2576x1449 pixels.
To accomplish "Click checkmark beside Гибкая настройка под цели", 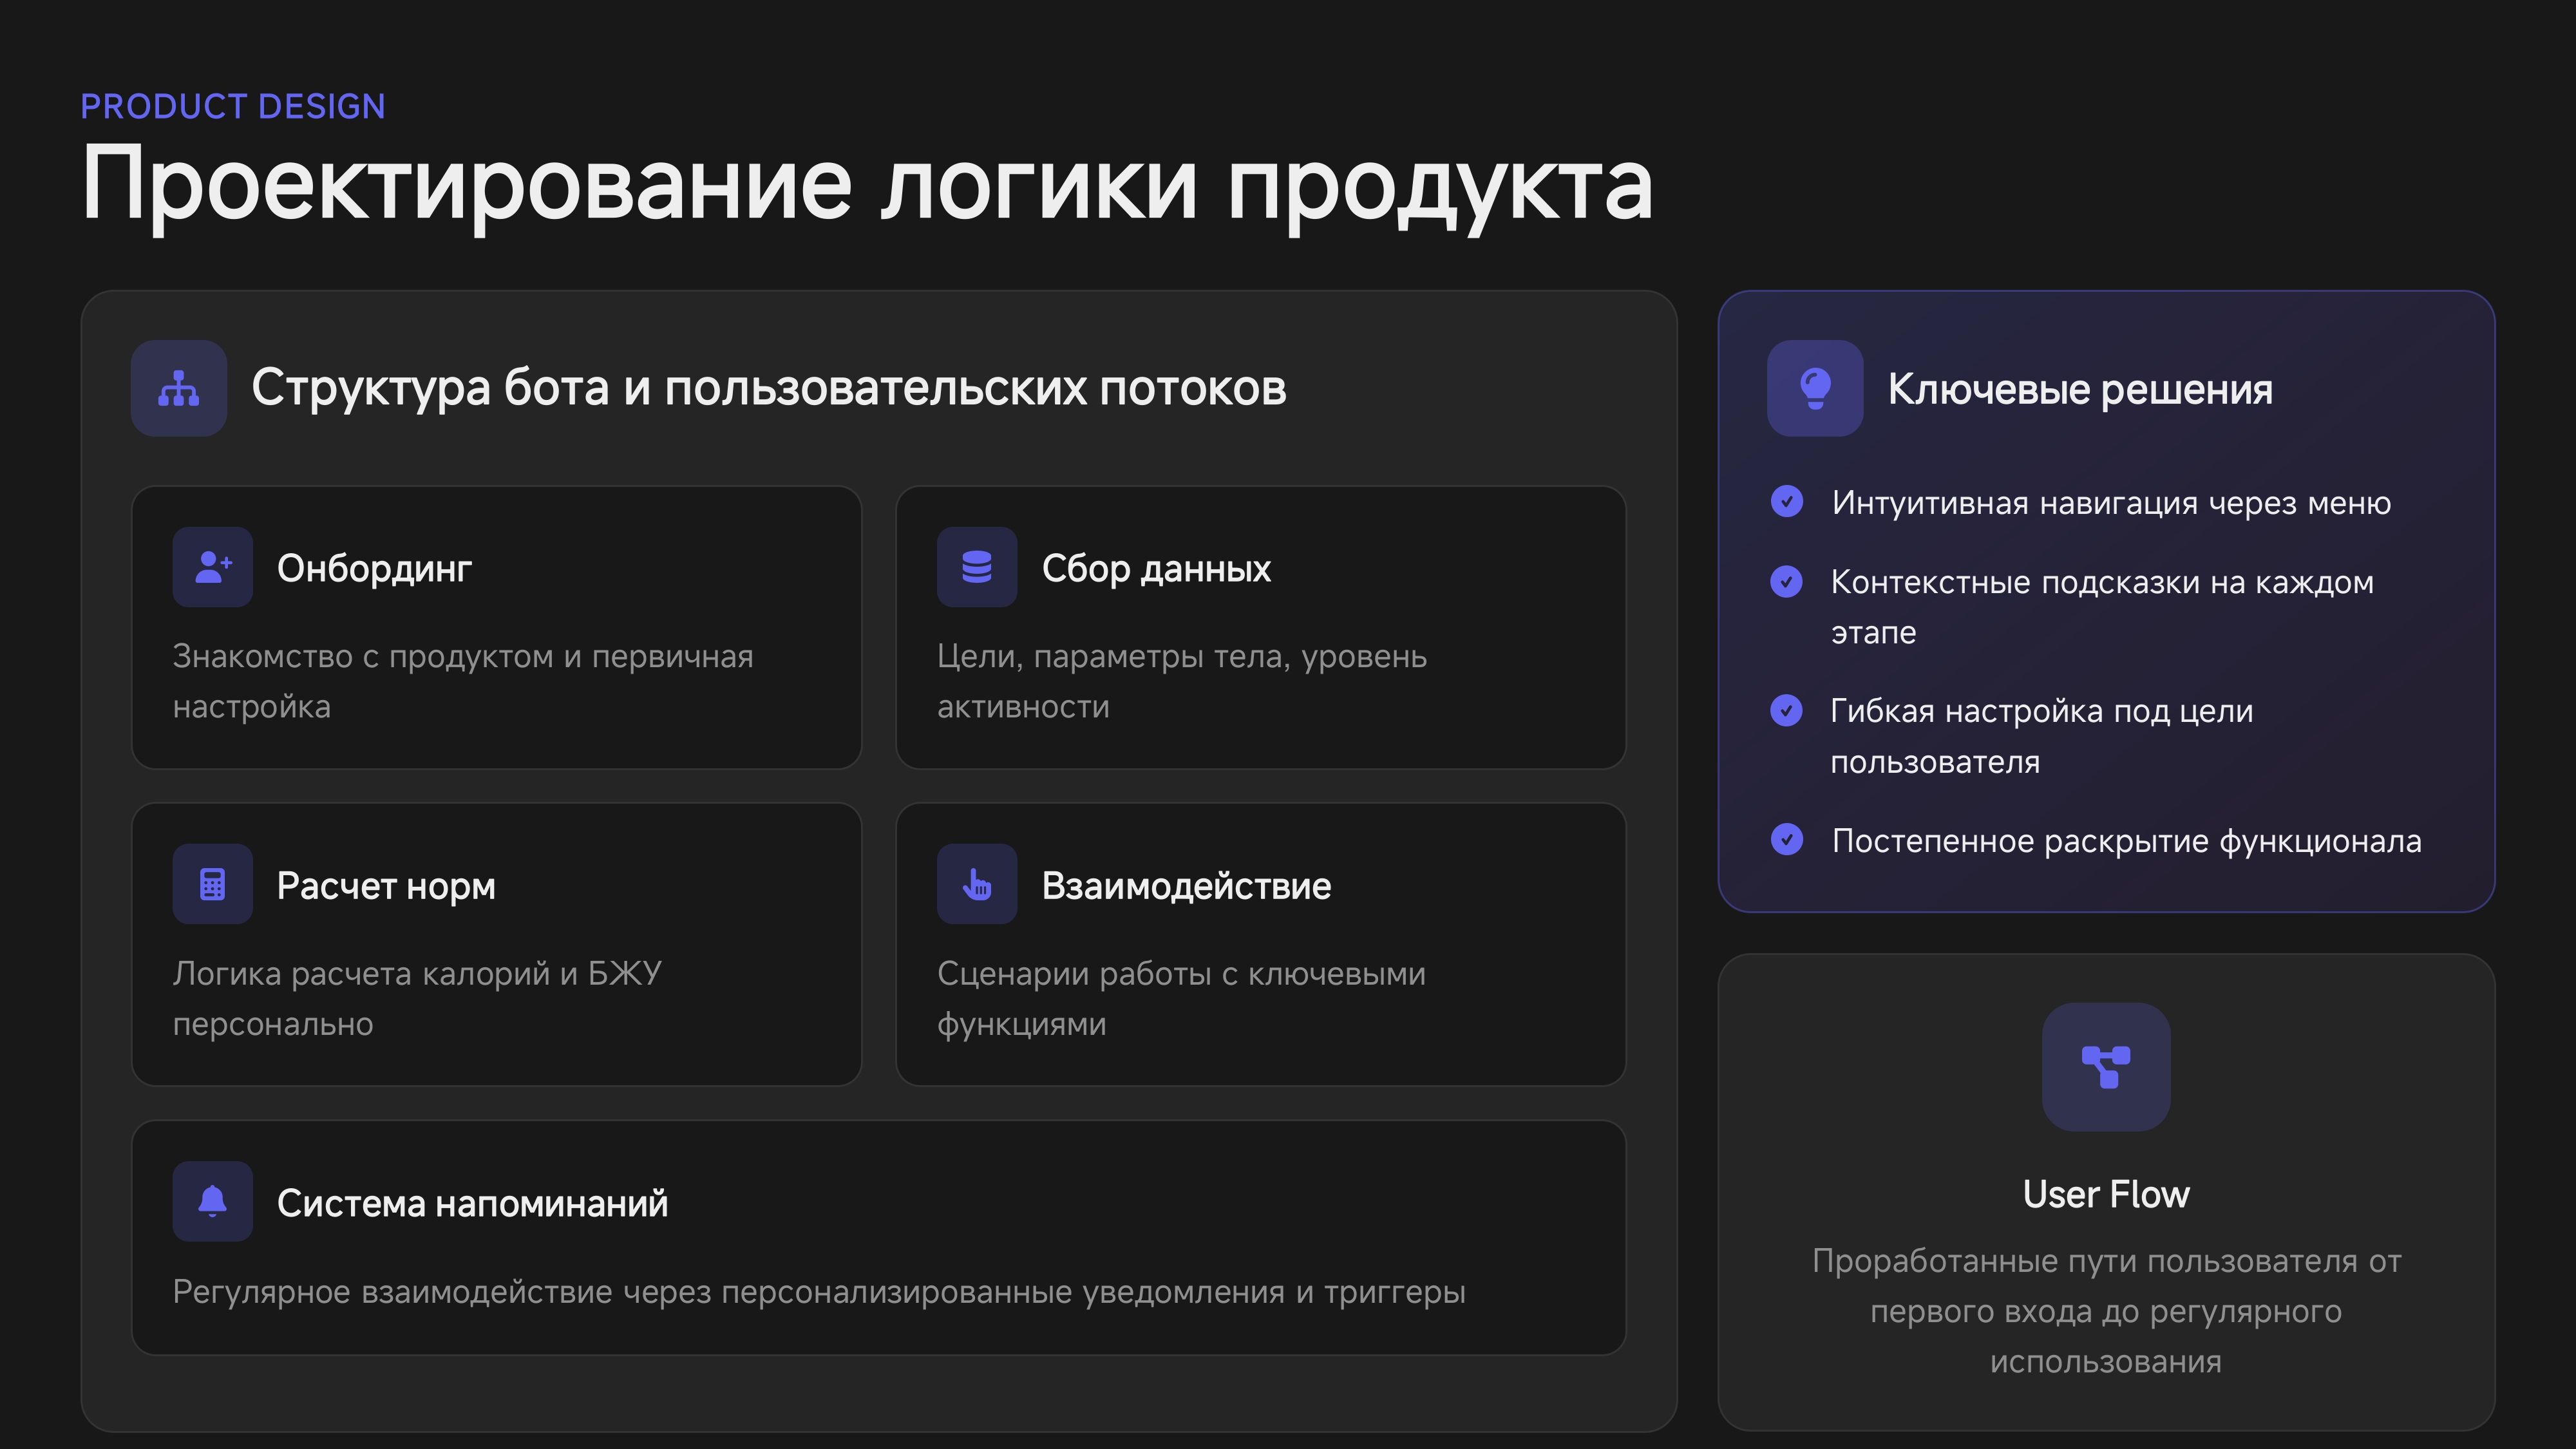I will click(1787, 710).
